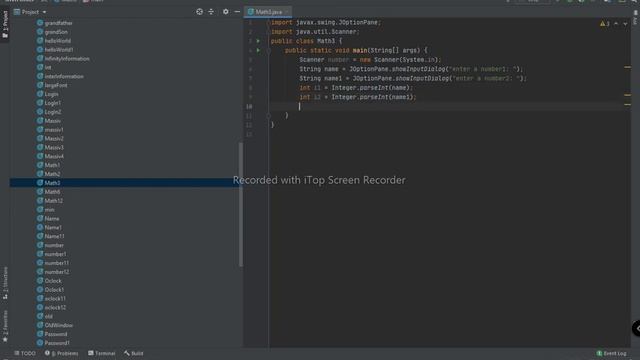The image size is (640, 360).
Task: Select class helloWorld1 in the tree
Action: point(55,49)
